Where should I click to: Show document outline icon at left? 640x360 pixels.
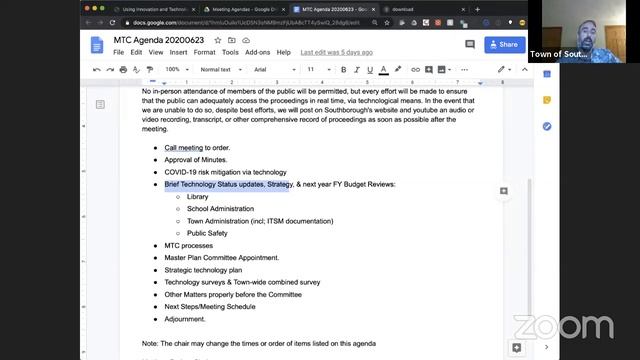click(x=100, y=104)
